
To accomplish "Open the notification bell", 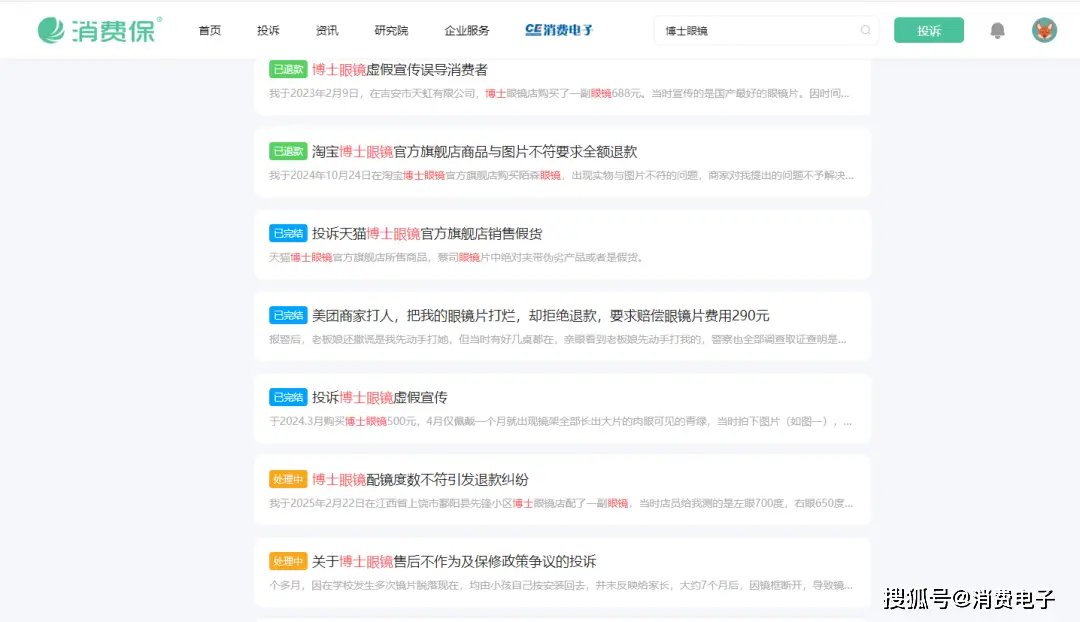I will [997, 30].
